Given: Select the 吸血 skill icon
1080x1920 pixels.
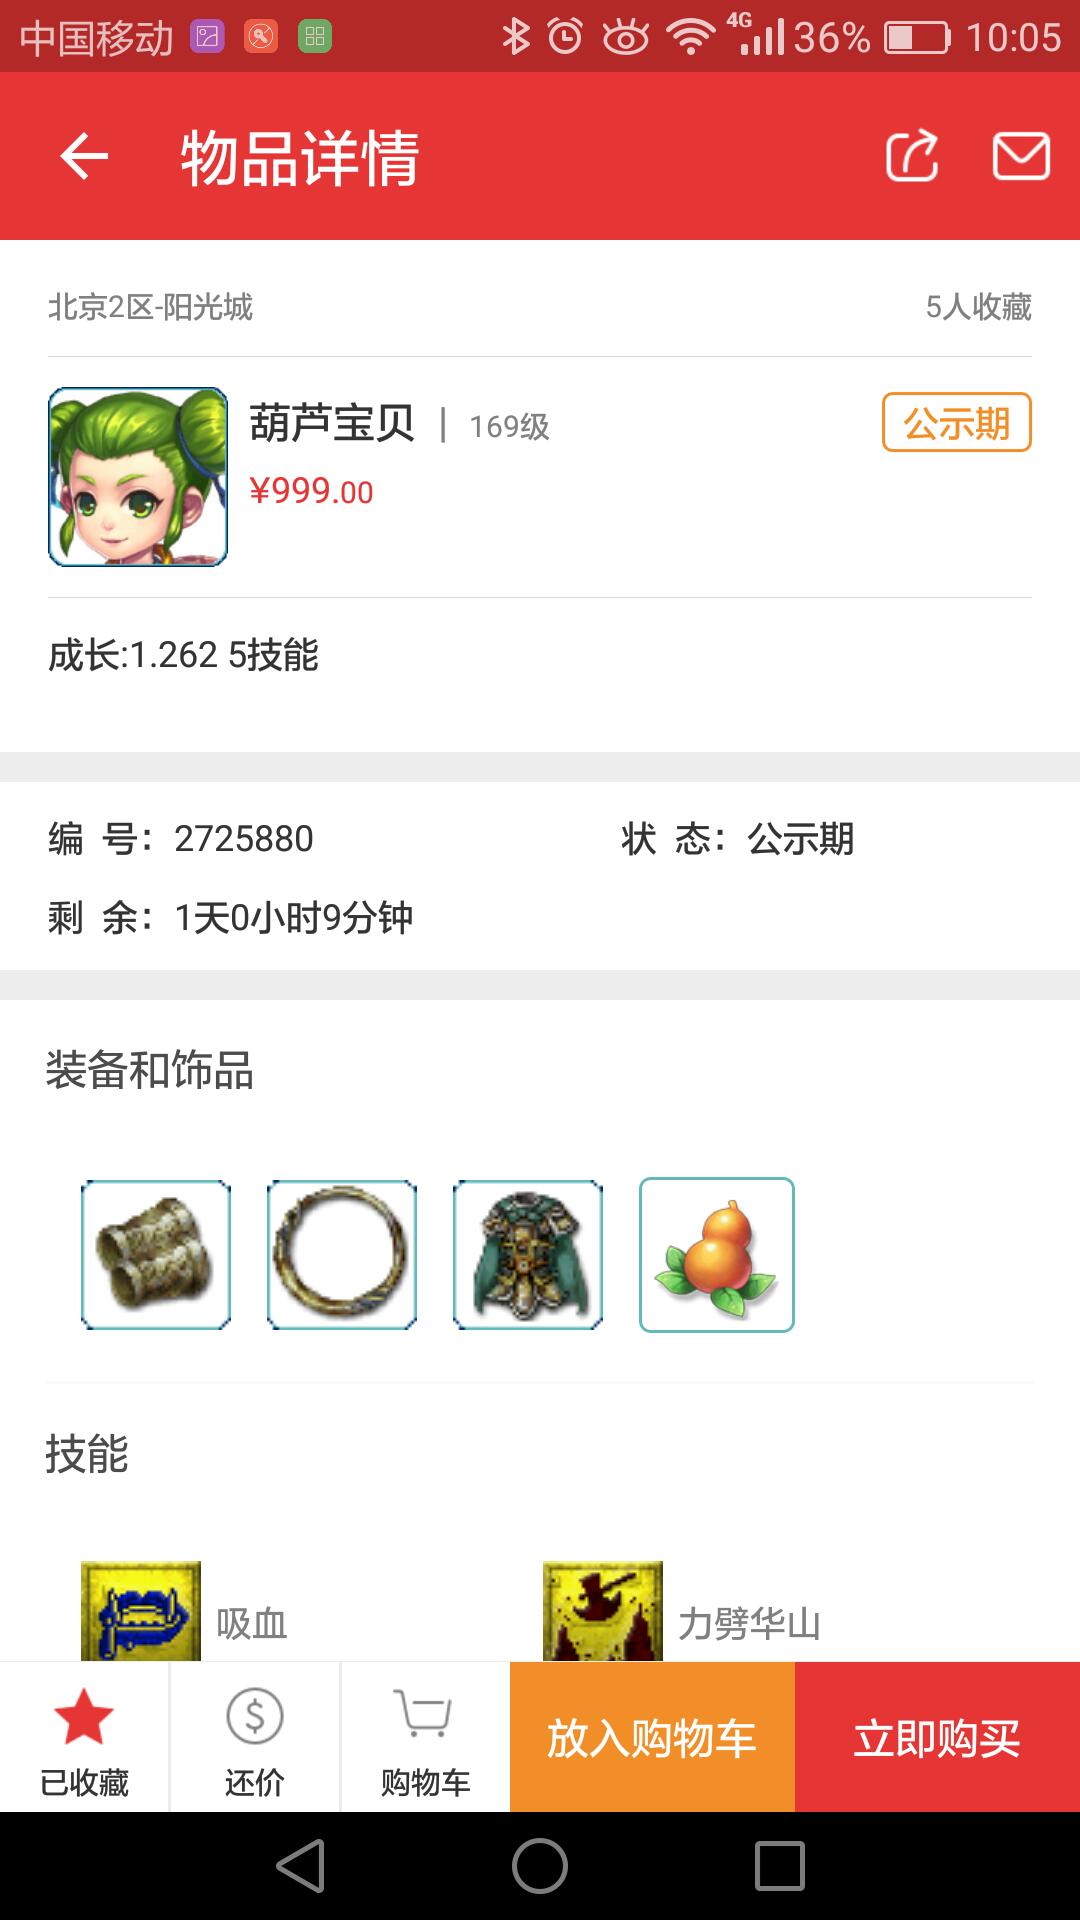Looking at the screenshot, I should click(x=141, y=1611).
